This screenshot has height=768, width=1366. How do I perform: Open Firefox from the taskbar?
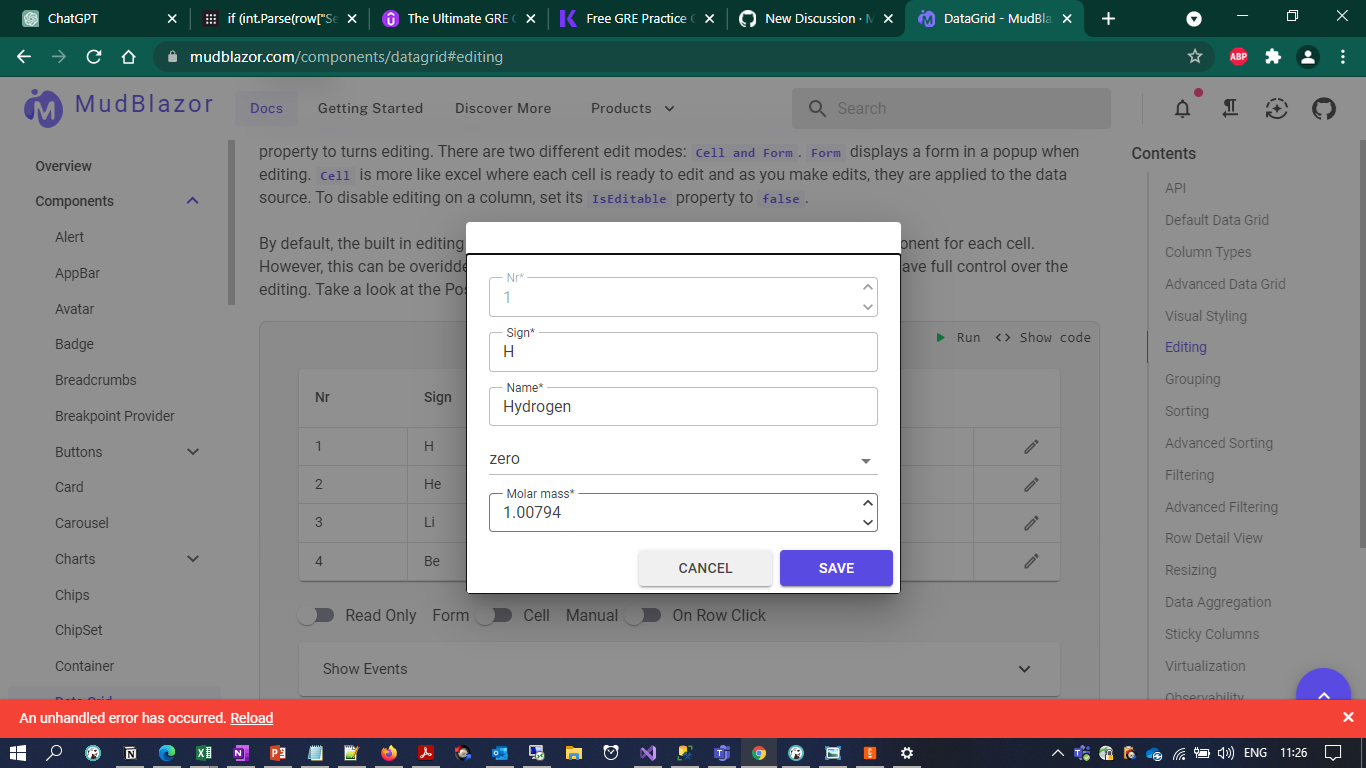click(389, 753)
